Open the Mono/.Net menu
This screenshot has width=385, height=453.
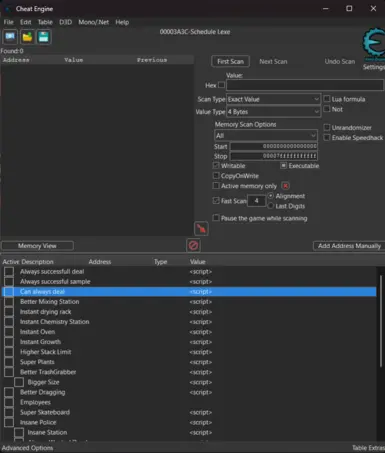pos(94,22)
